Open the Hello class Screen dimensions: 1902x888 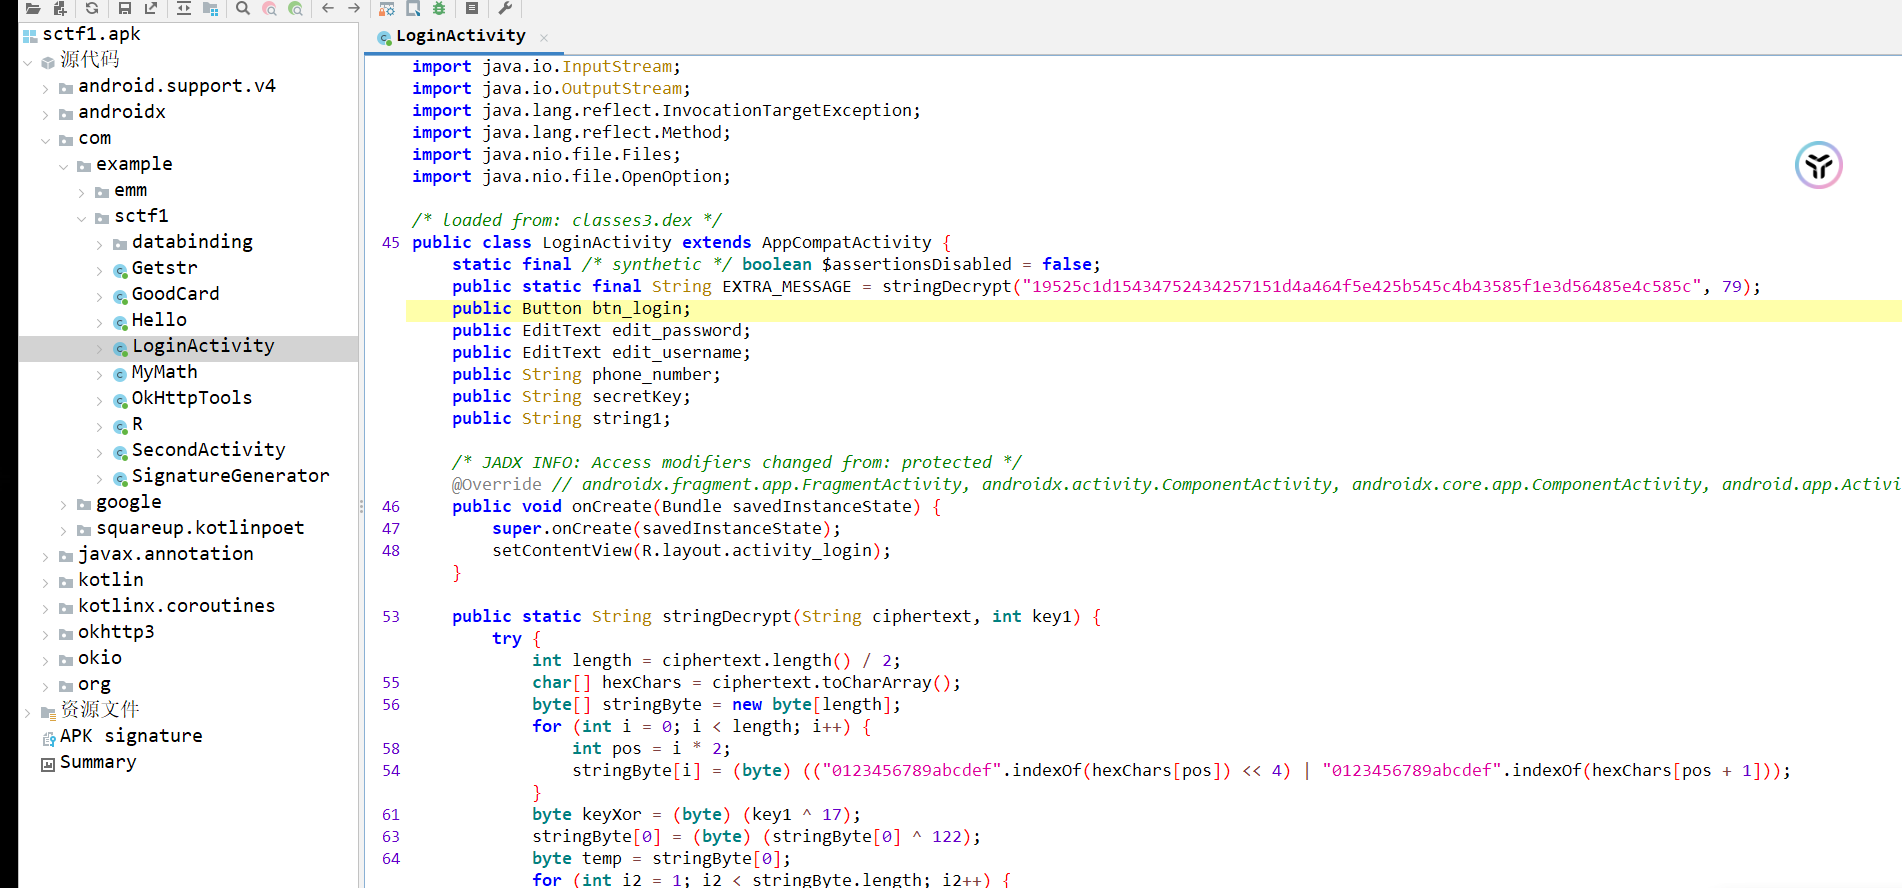click(x=159, y=320)
